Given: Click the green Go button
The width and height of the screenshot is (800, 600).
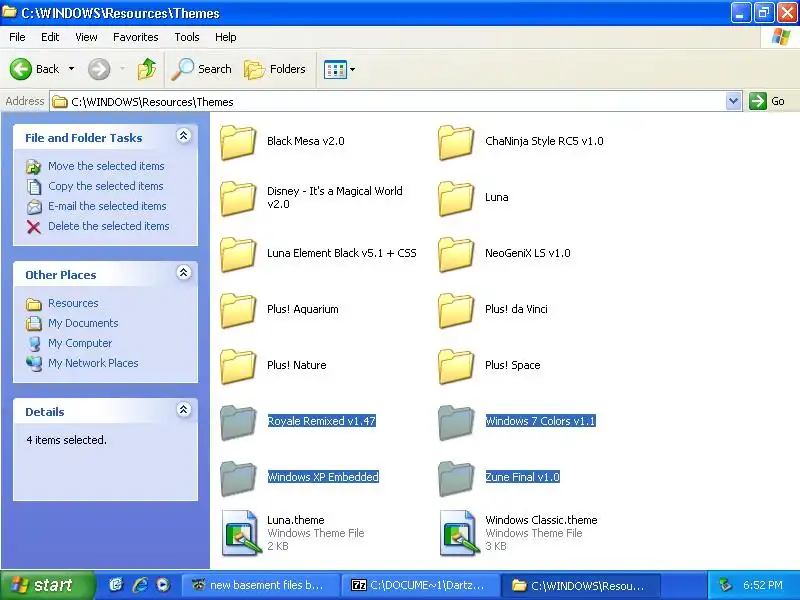Looking at the screenshot, I should click(x=767, y=101).
